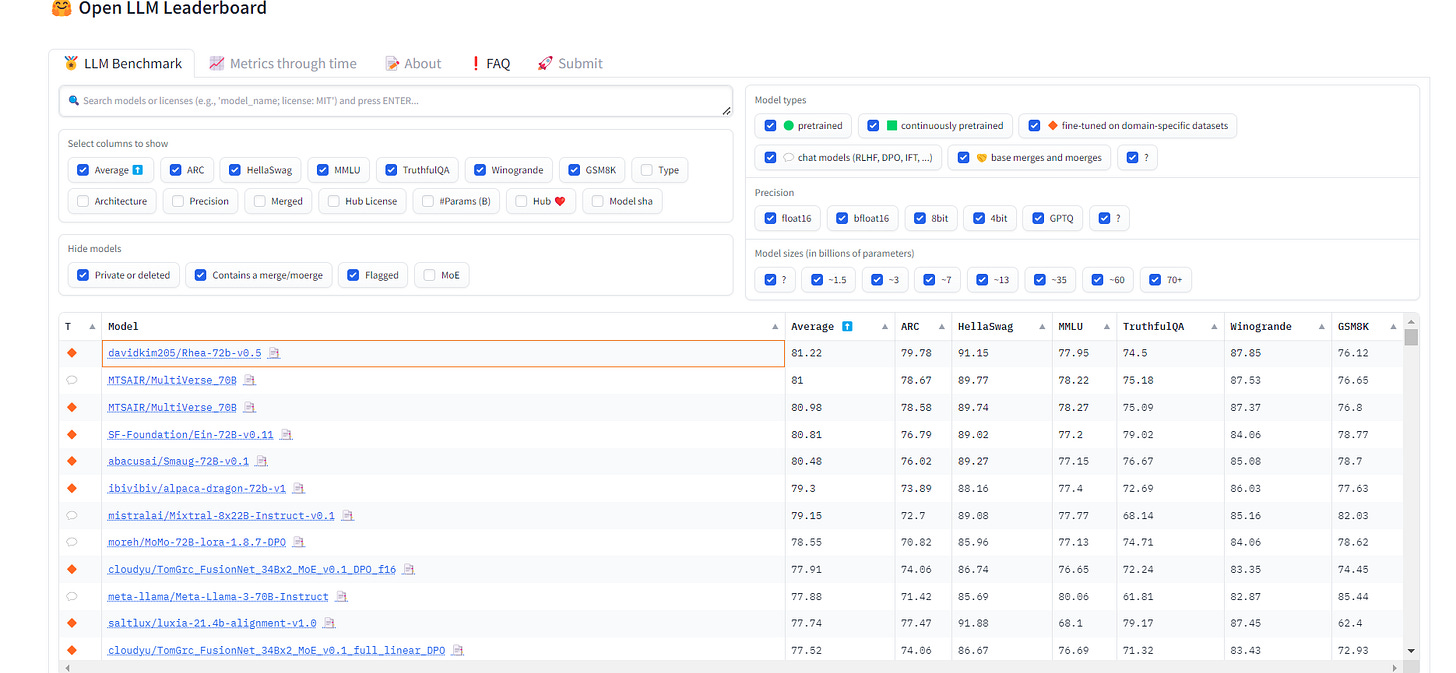The width and height of the screenshot is (1456, 673).
Task: Open details icon next to Mixtral-8x22B-Instruct-v0.1
Action: point(347,515)
